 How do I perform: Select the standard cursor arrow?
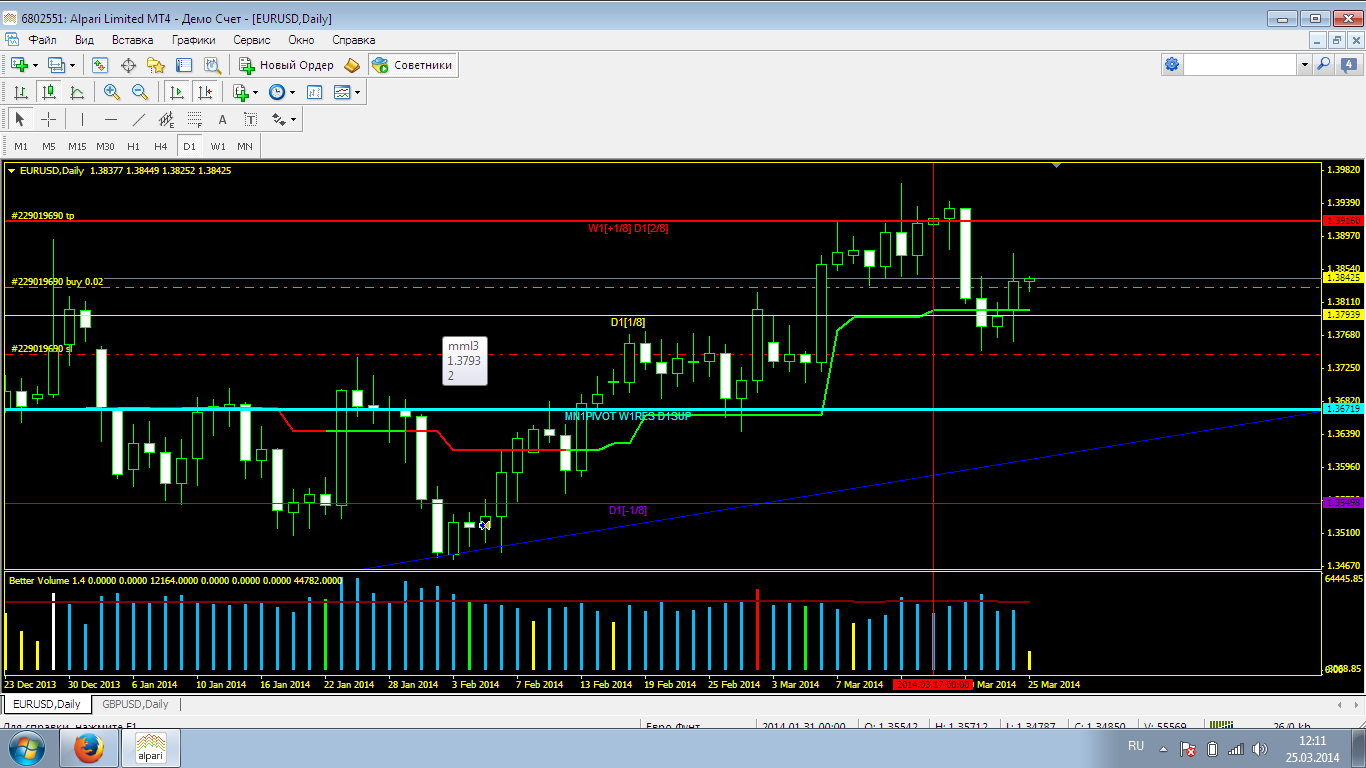coord(19,119)
